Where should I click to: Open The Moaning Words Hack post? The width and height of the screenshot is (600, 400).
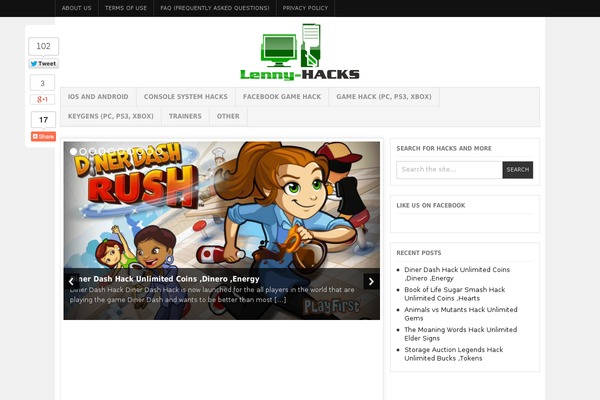461,334
